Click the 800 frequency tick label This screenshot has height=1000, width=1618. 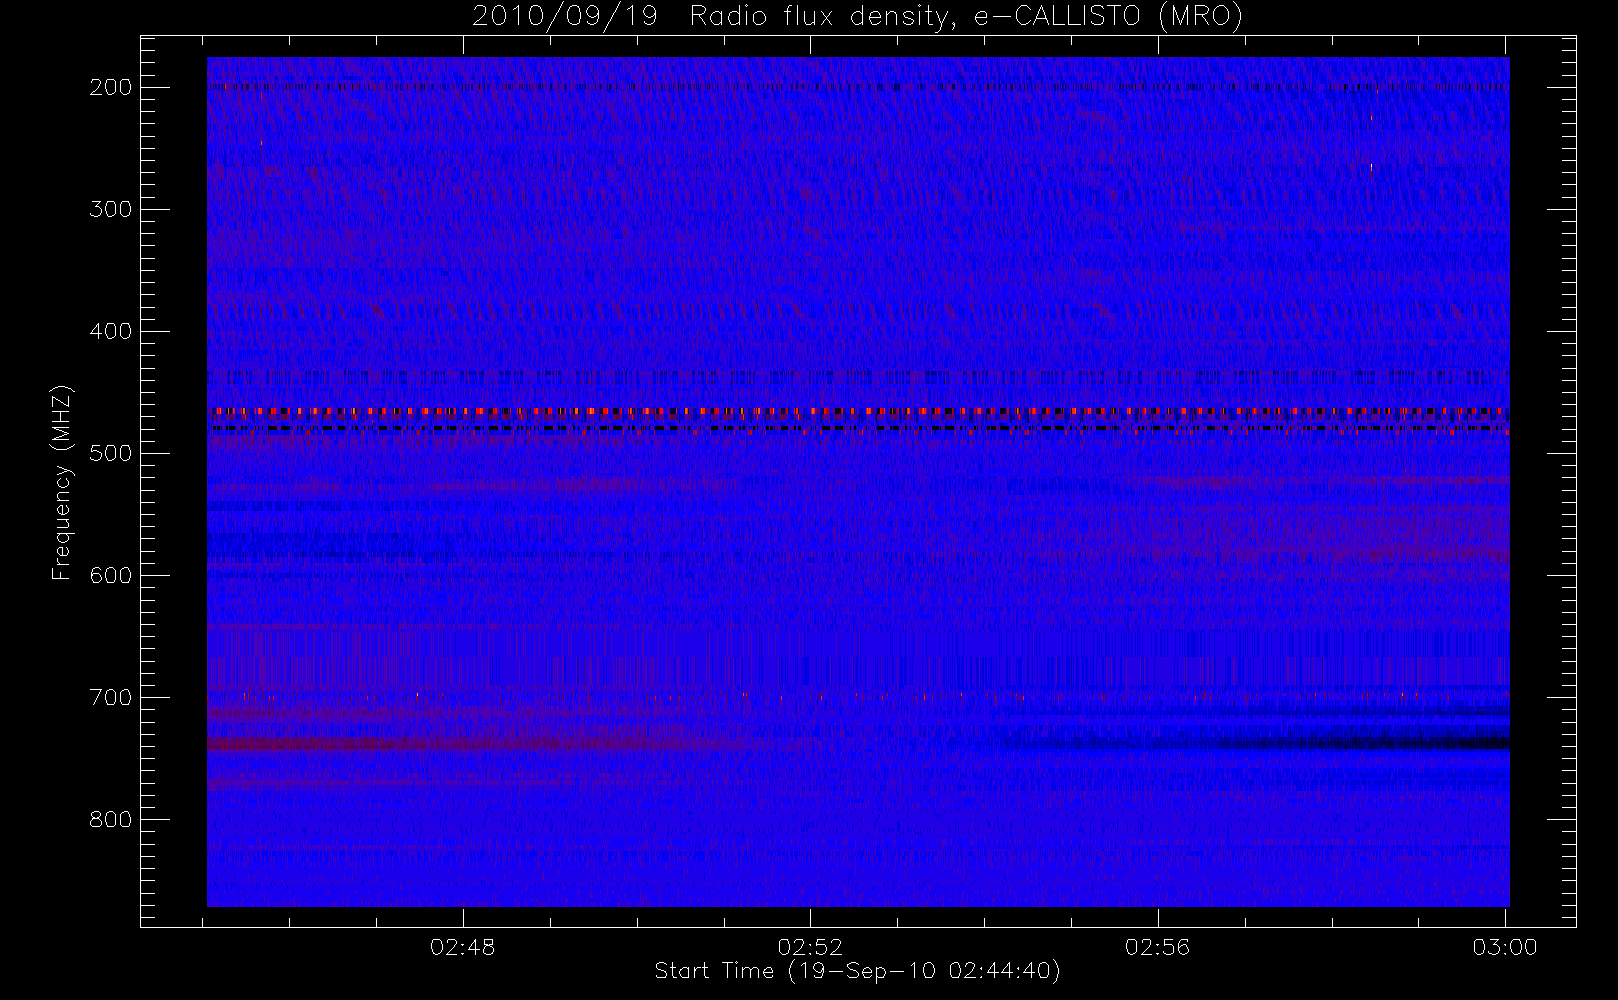point(111,819)
